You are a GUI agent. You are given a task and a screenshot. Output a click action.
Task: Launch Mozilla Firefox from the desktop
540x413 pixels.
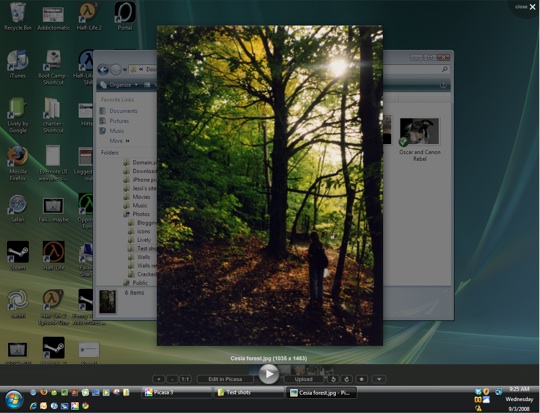(x=18, y=163)
